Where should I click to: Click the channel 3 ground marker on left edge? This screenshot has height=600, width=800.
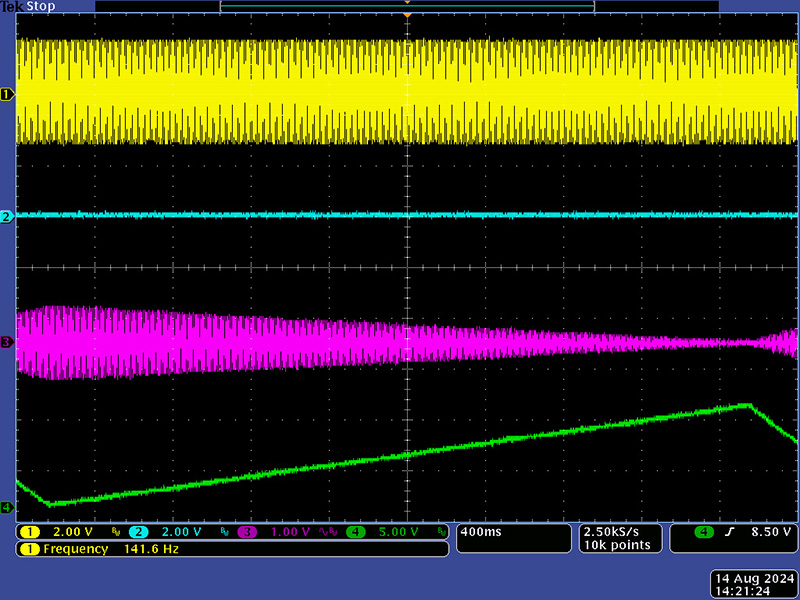tap(7, 342)
